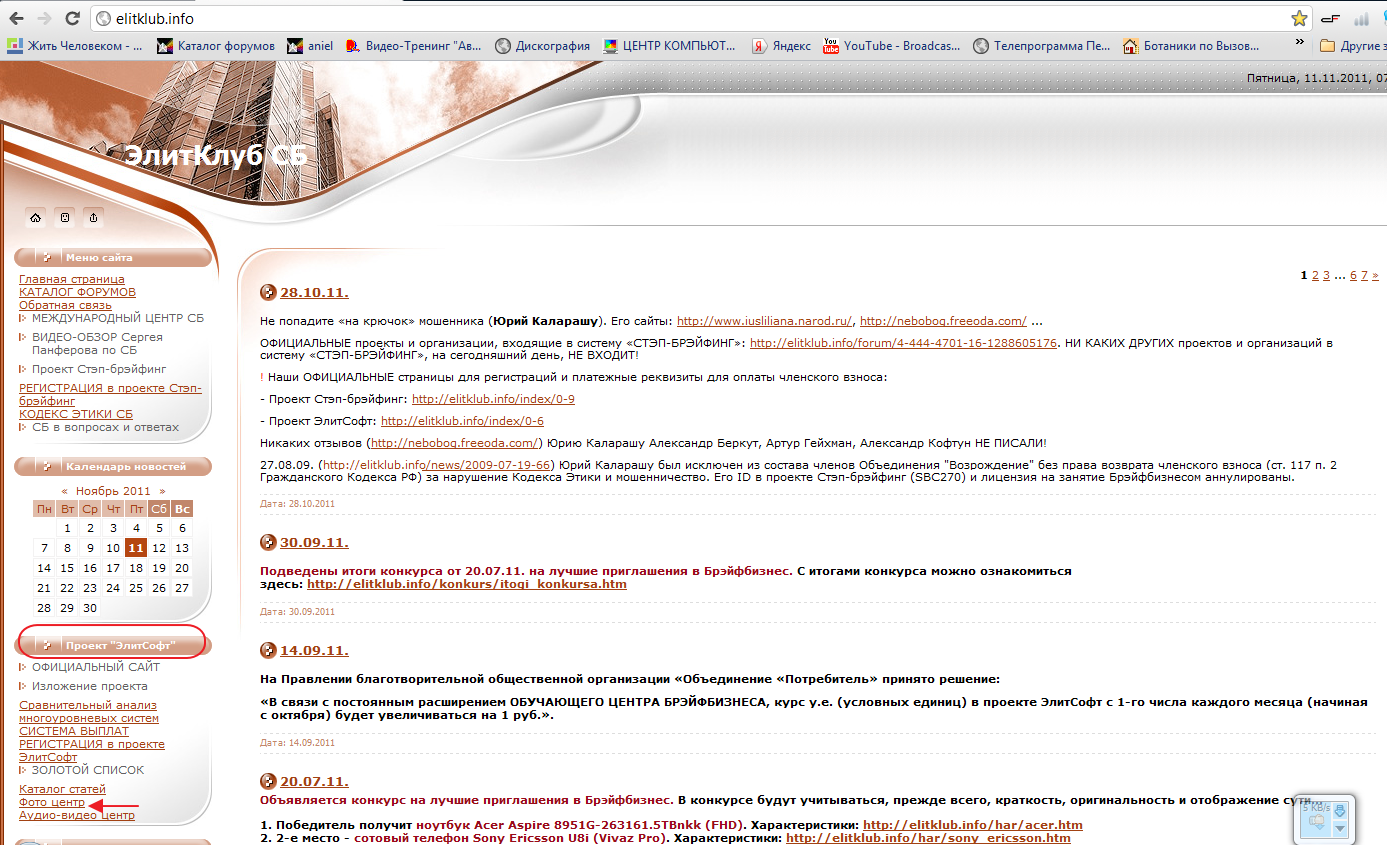Click the » next page link
Image resolution: width=1387 pixels, height=845 pixels.
[x=1376, y=275]
